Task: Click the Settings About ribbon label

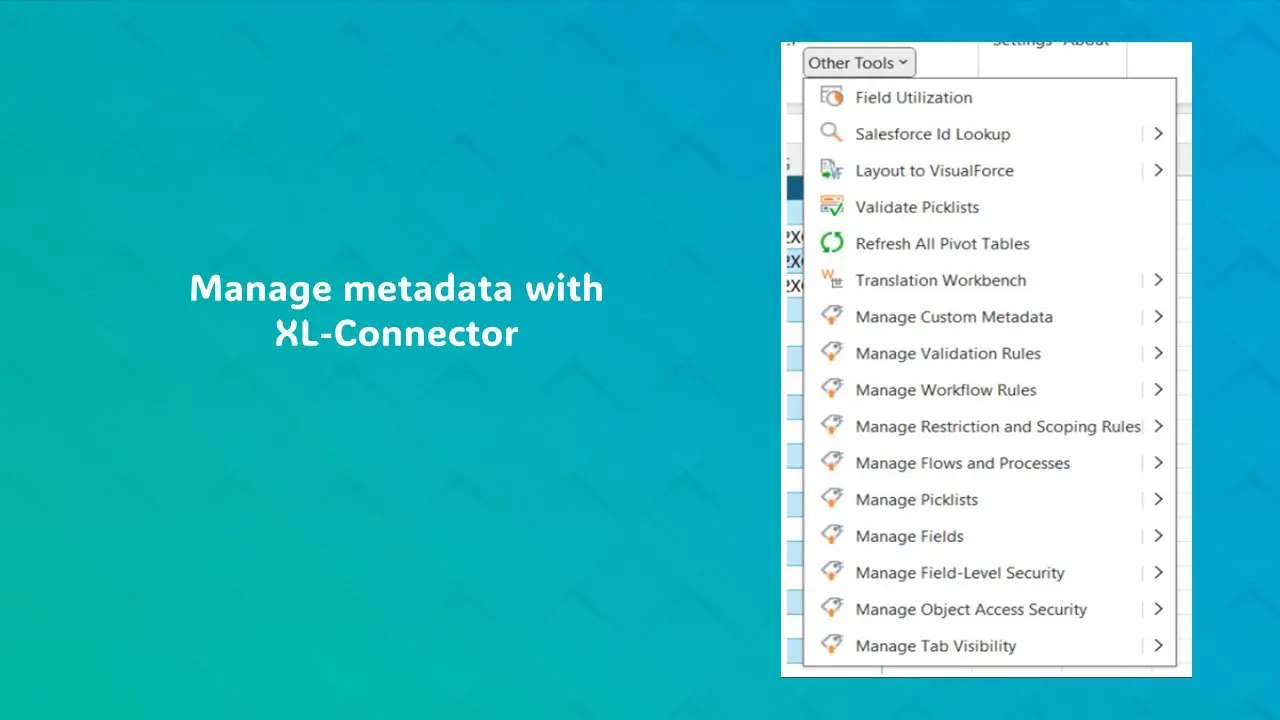Action: point(1050,45)
